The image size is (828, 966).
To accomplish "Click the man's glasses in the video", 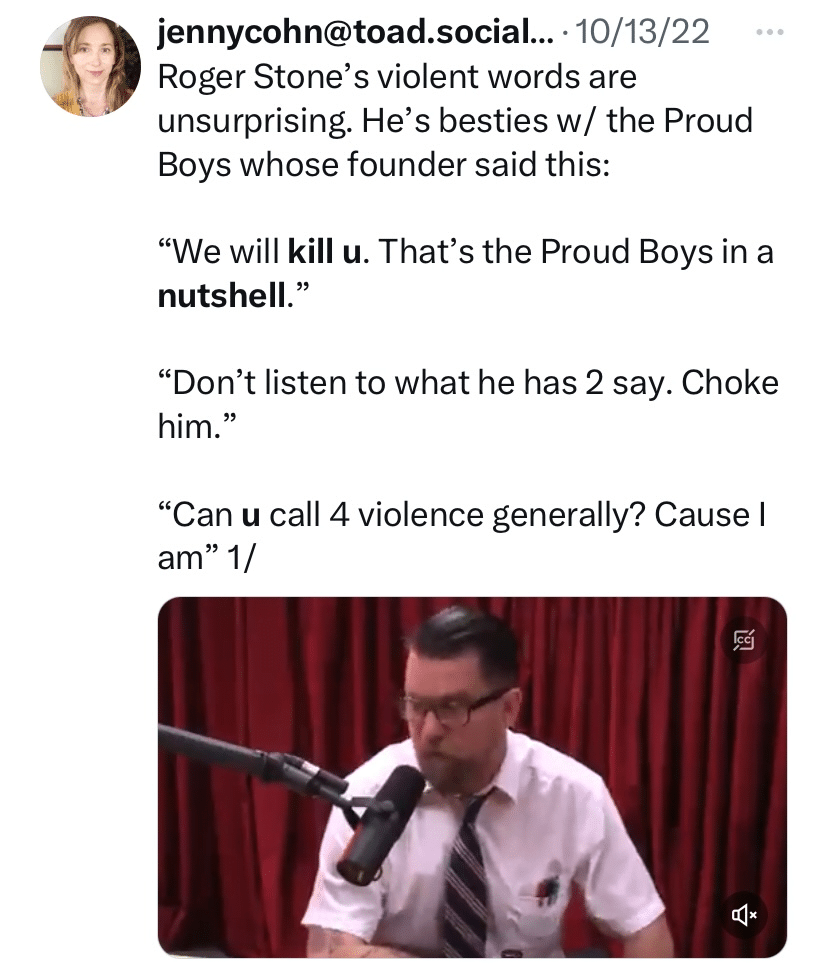I will [x=455, y=708].
